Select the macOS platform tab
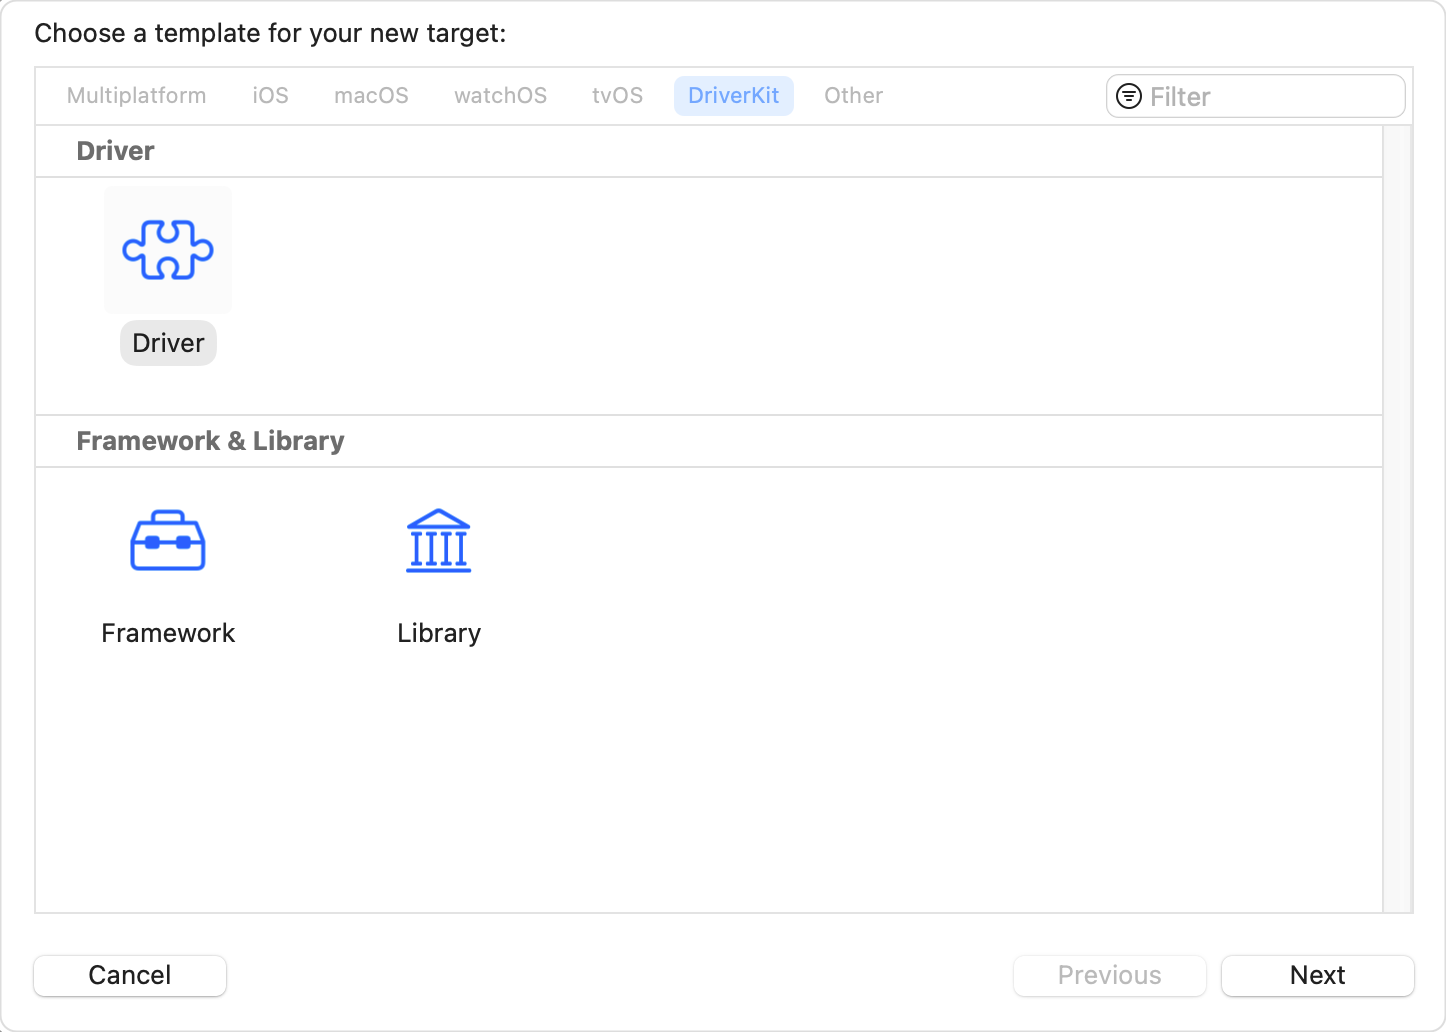 [x=372, y=96]
